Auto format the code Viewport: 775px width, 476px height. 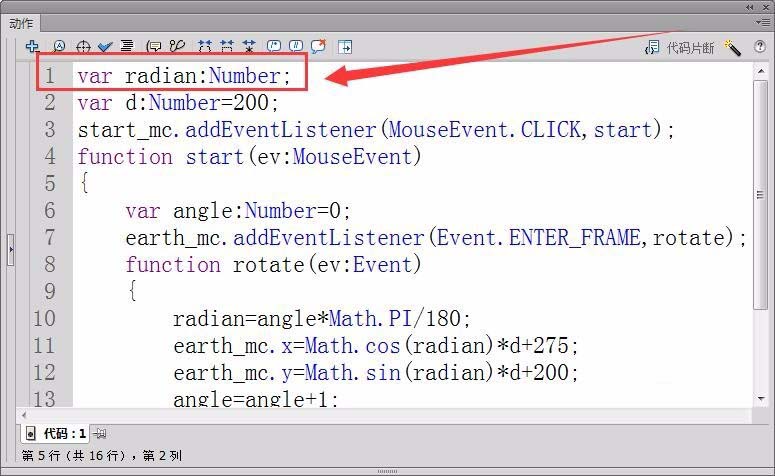(x=127, y=46)
